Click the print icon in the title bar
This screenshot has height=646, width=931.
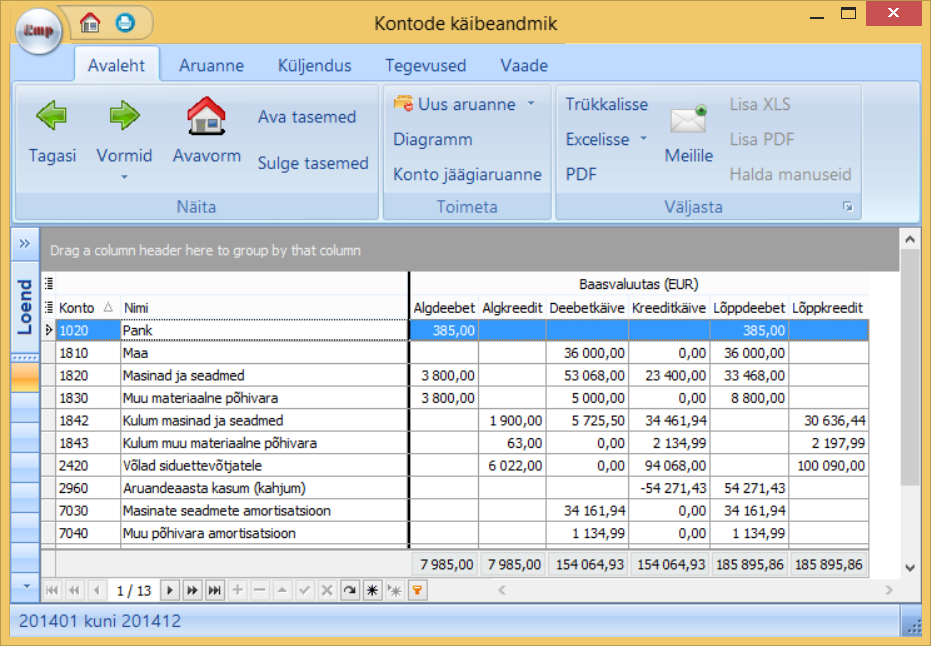click(124, 21)
